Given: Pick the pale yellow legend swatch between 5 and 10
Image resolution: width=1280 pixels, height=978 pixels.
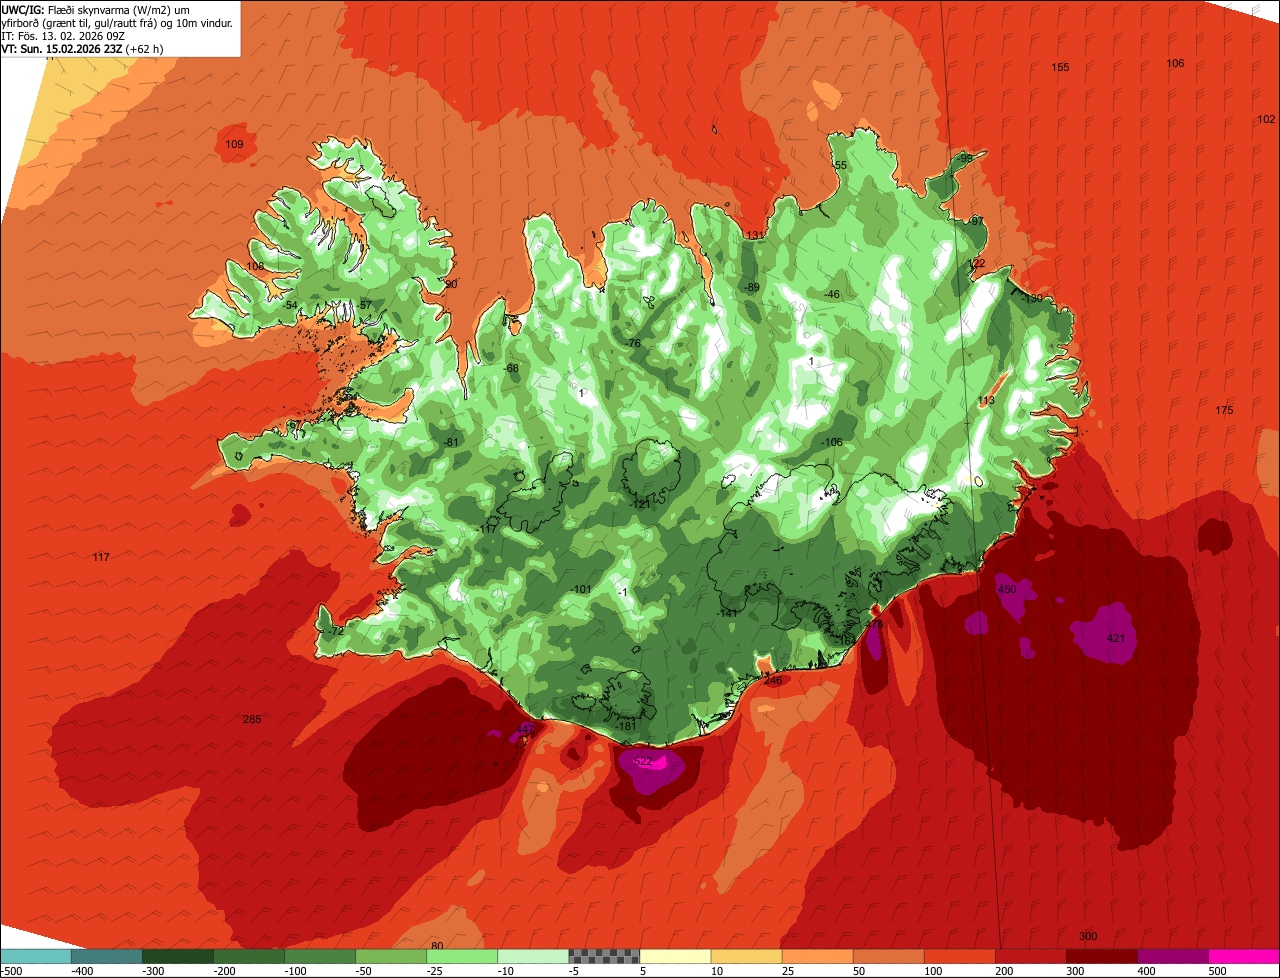Looking at the screenshot, I should [675, 956].
